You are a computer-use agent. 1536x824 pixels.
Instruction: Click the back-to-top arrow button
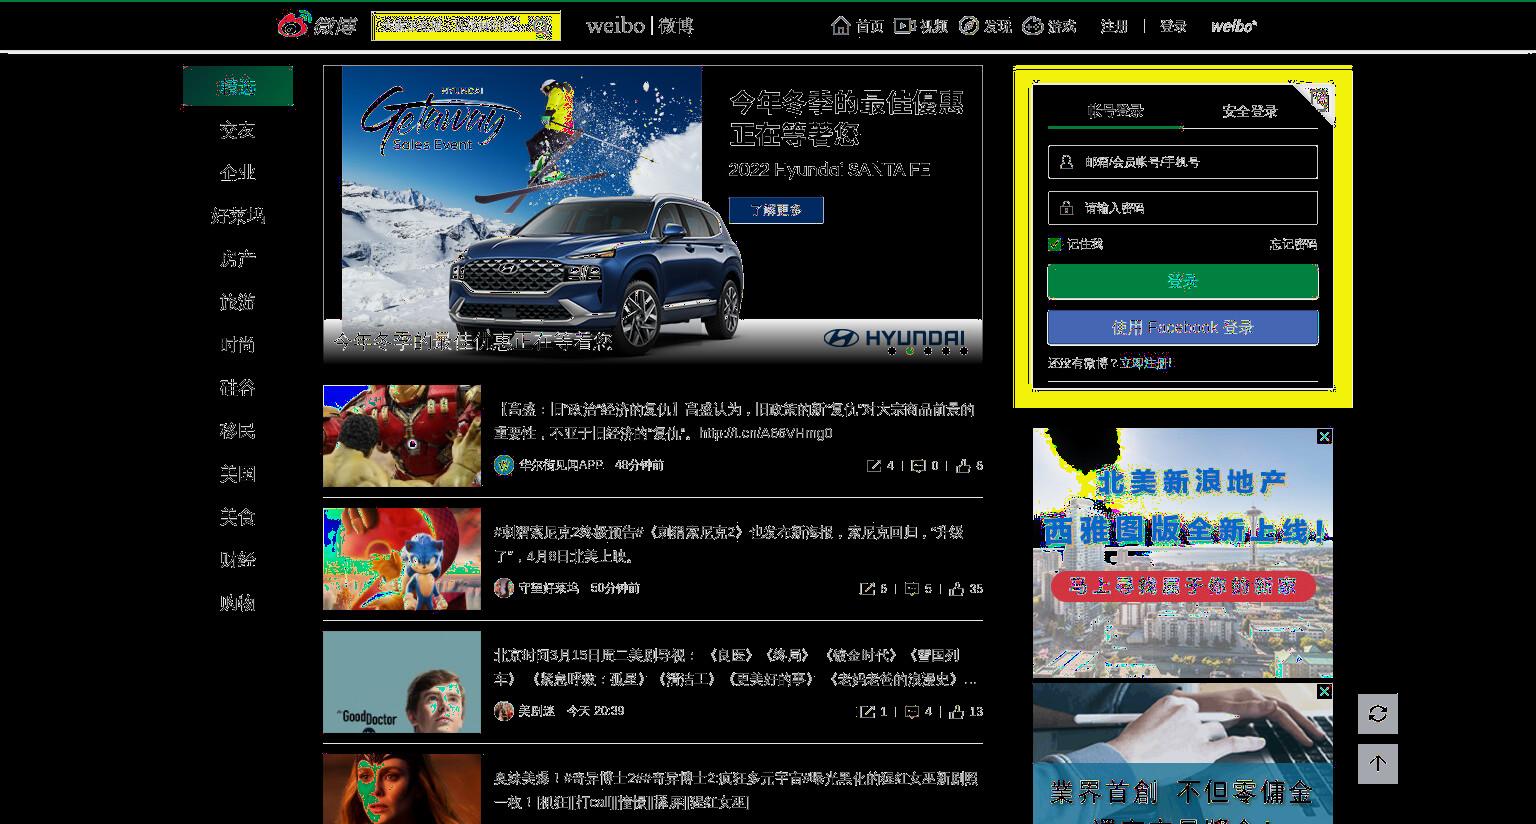[1378, 764]
